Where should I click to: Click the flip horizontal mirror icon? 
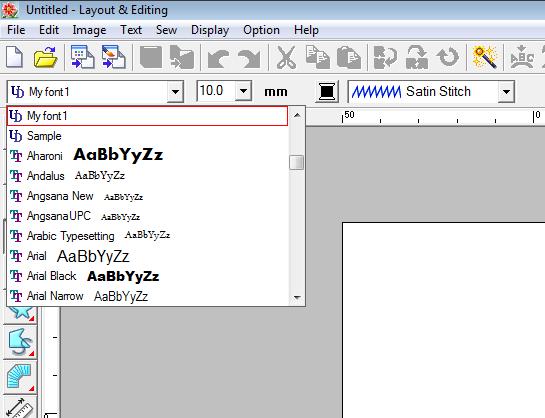pos(385,57)
